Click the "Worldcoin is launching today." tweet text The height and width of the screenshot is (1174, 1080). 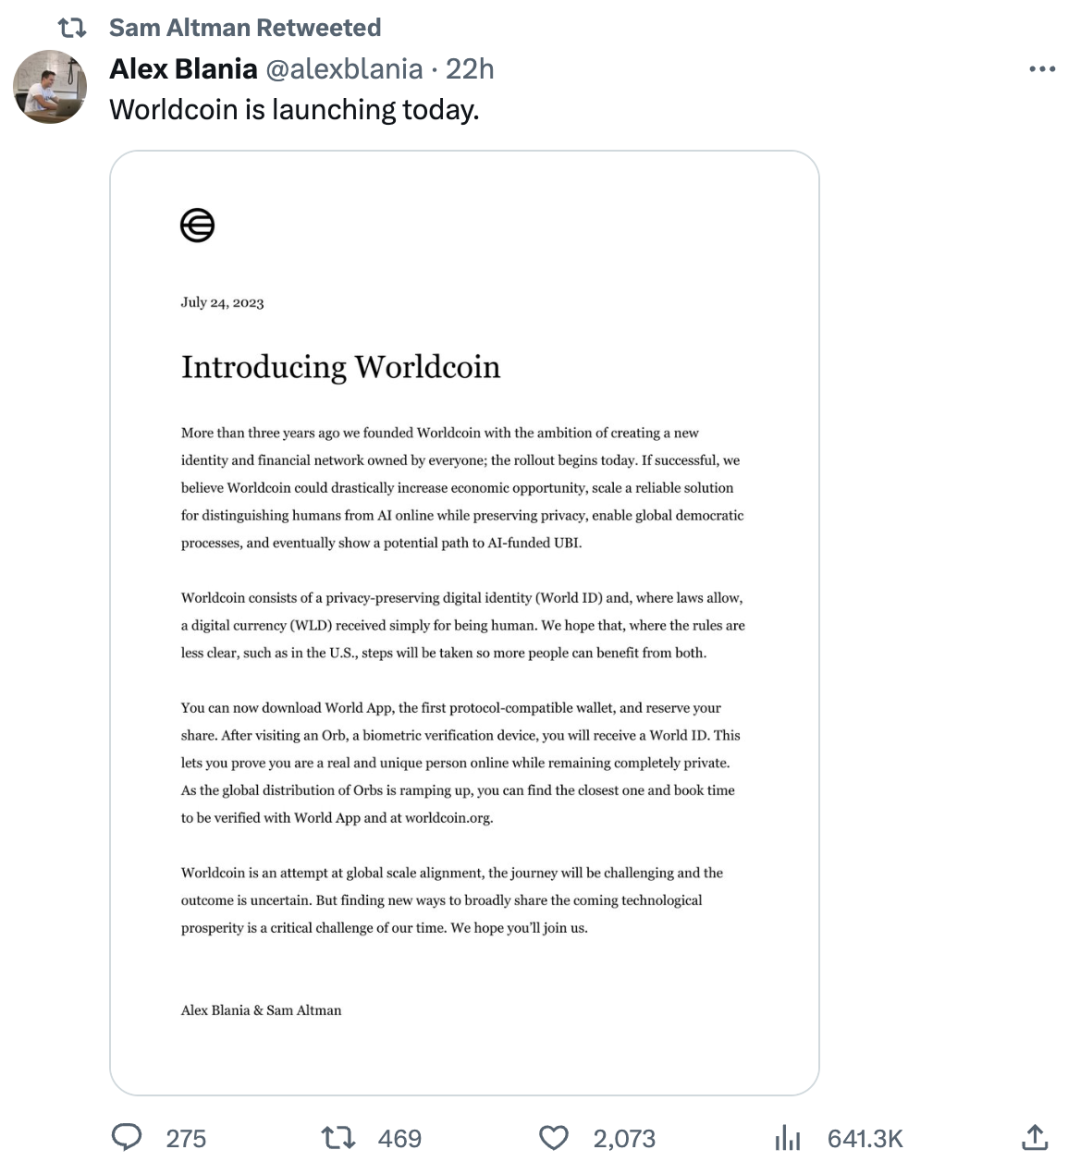point(294,109)
